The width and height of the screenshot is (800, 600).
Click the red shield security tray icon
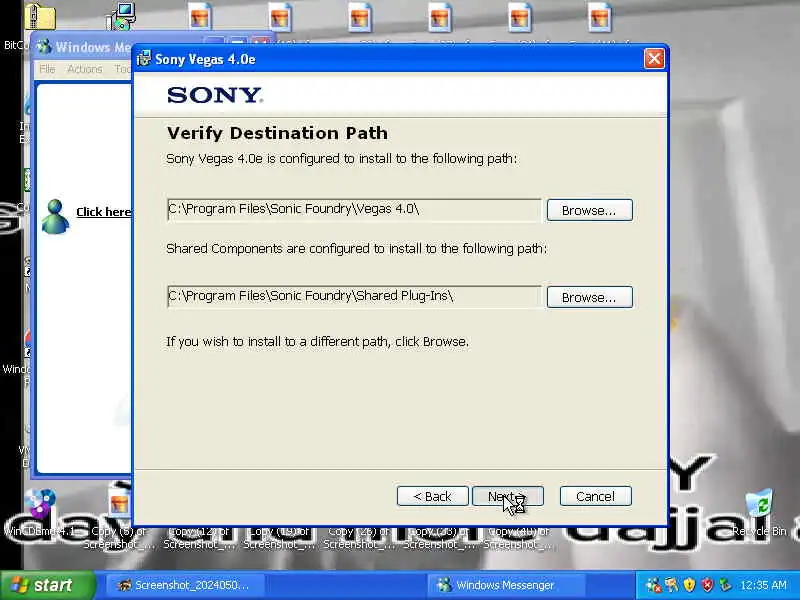pos(707,585)
